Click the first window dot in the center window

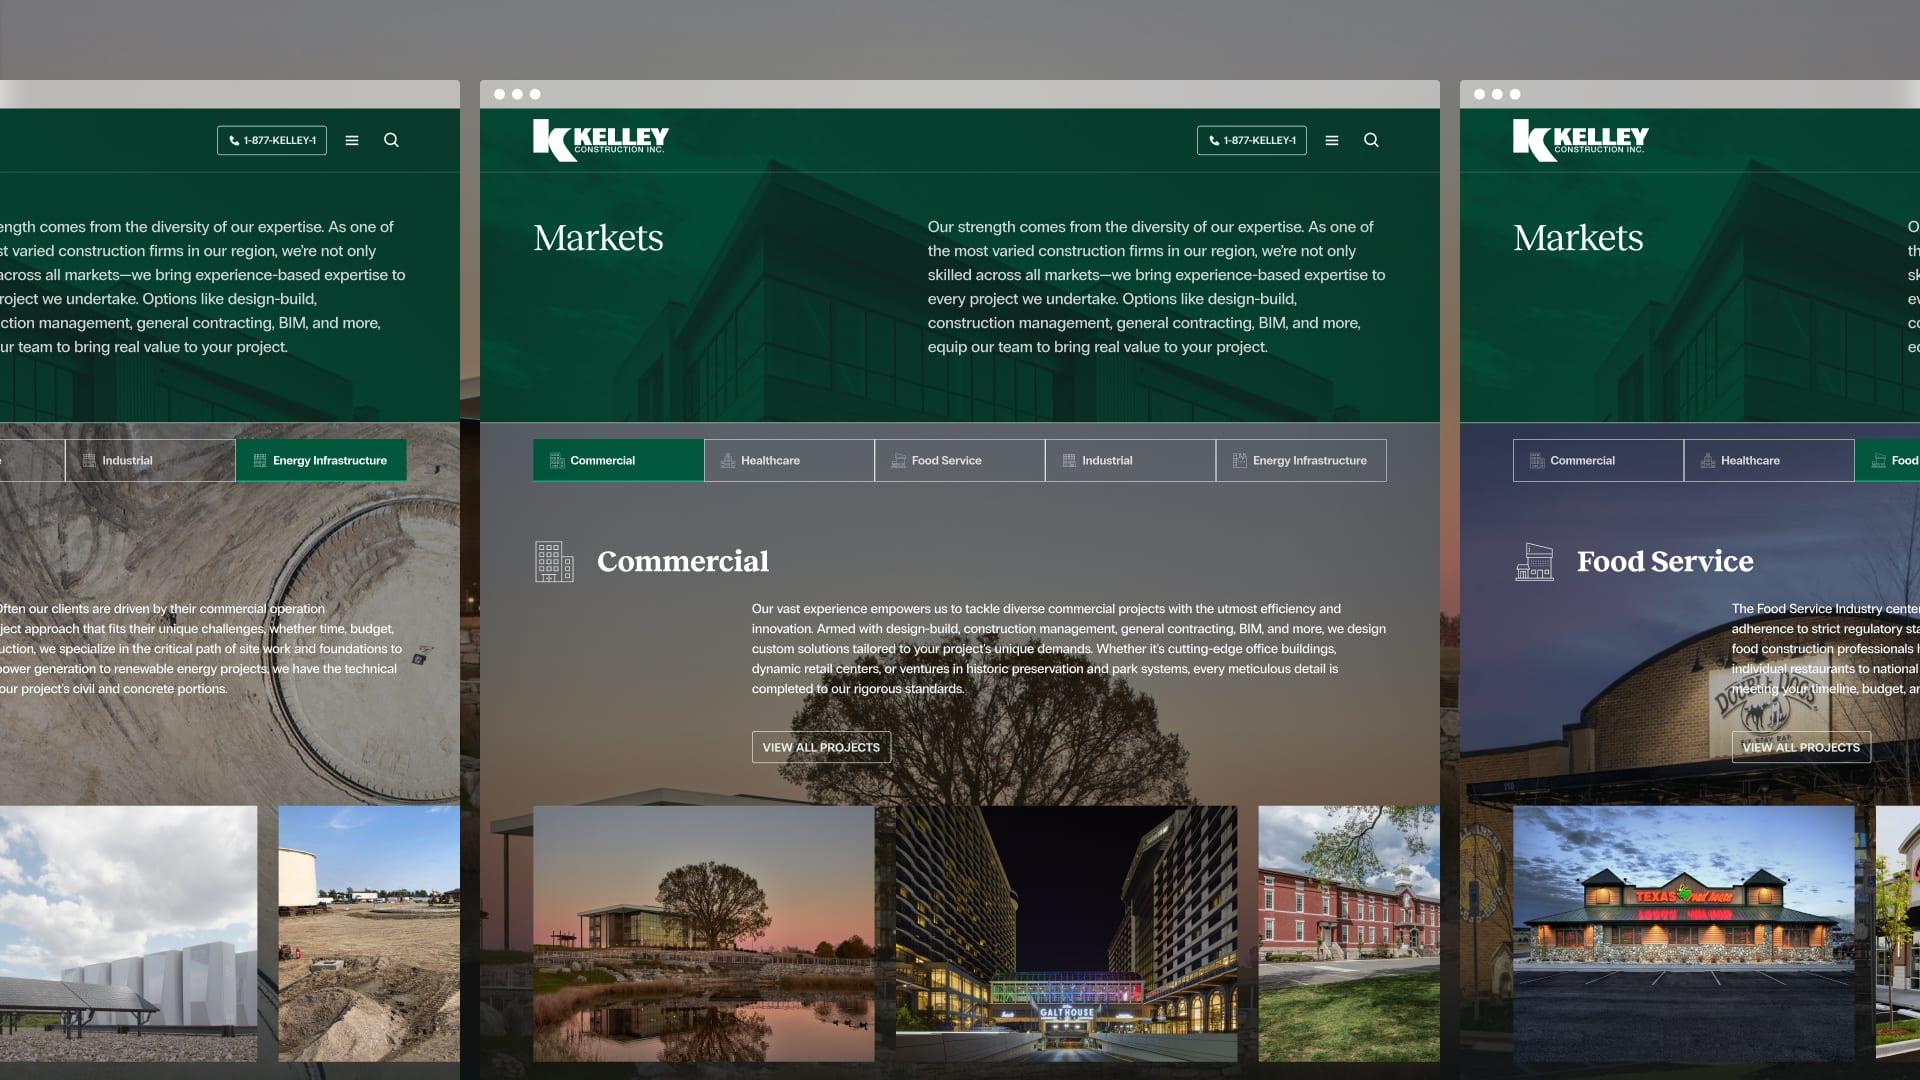coord(500,94)
